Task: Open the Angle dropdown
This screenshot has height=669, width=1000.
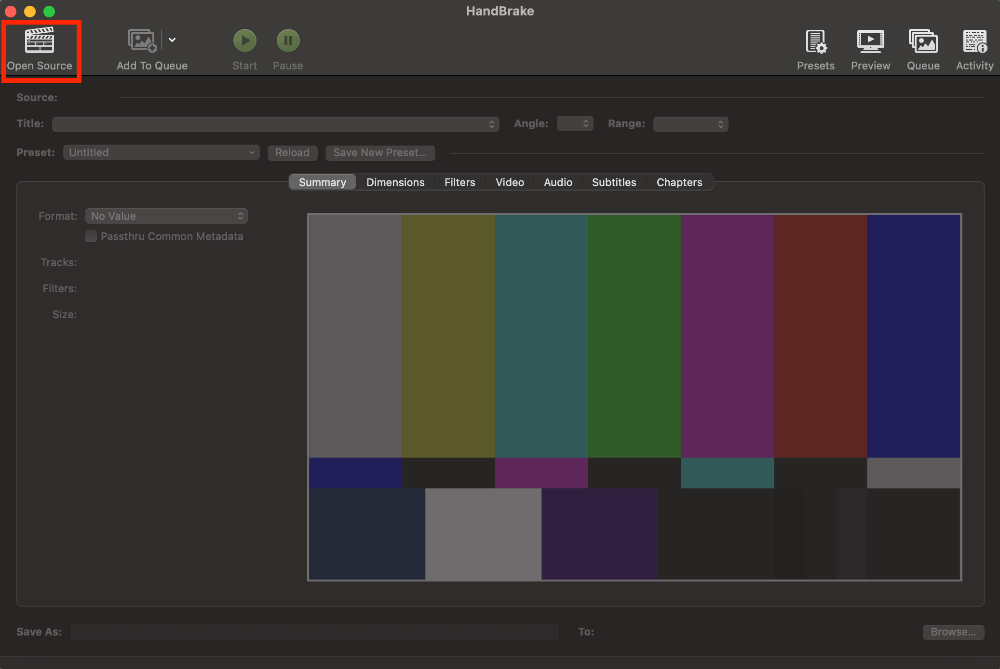Action: (x=575, y=124)
